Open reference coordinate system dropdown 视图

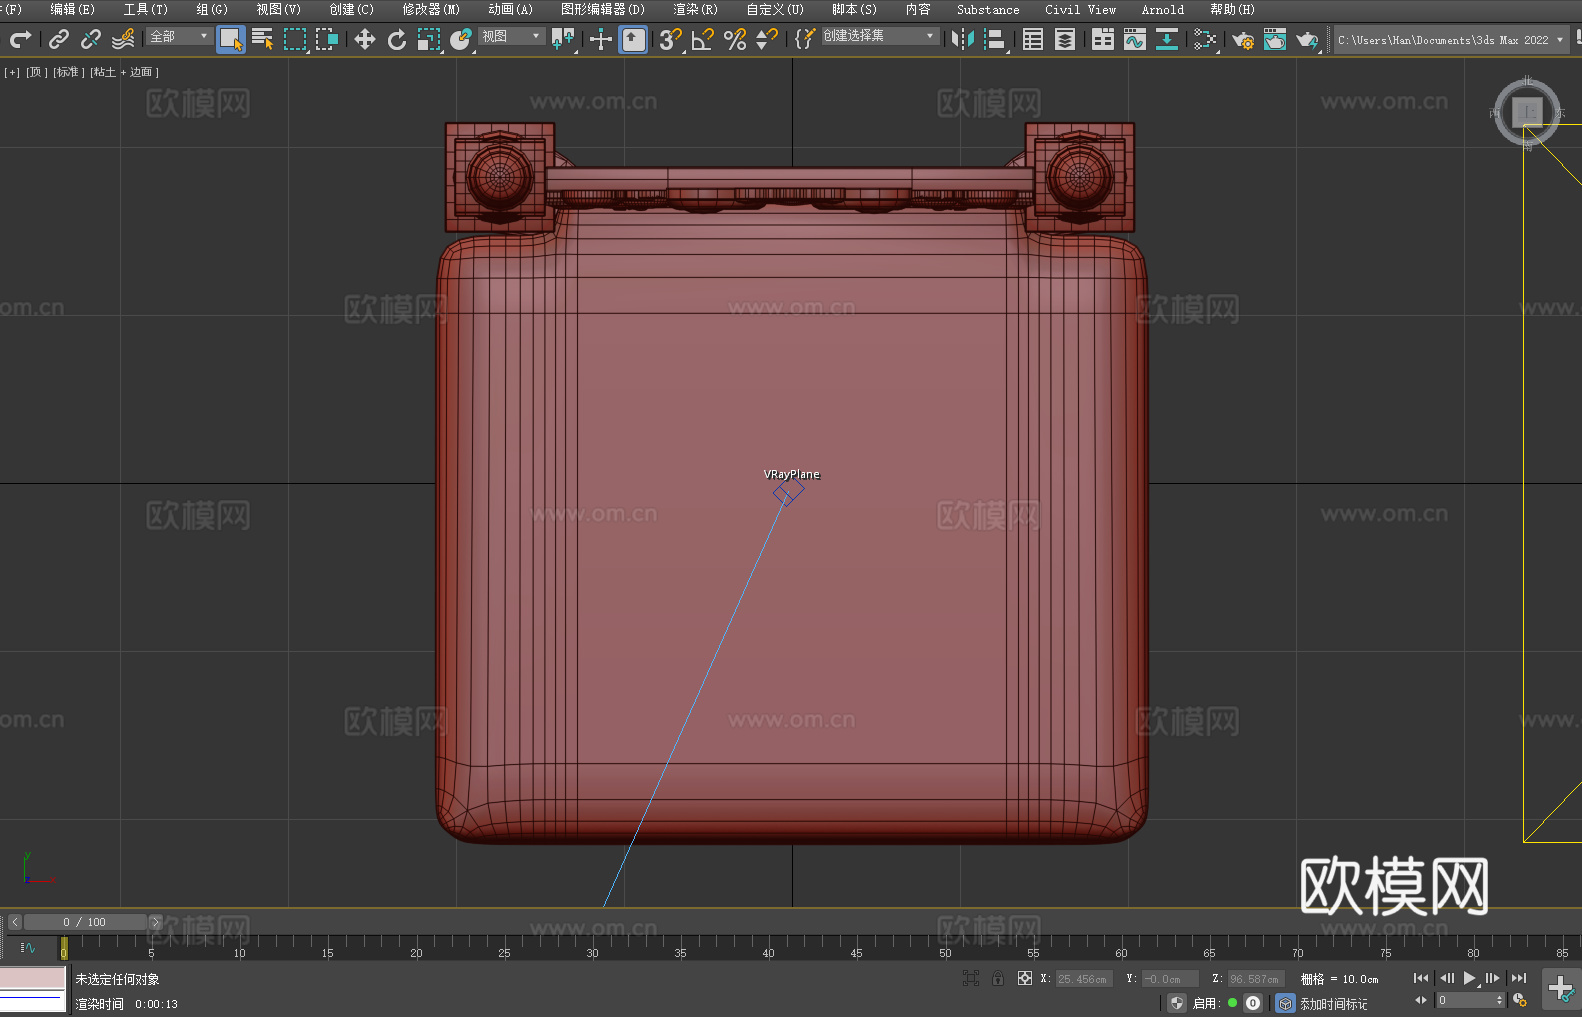coord(512,36)
